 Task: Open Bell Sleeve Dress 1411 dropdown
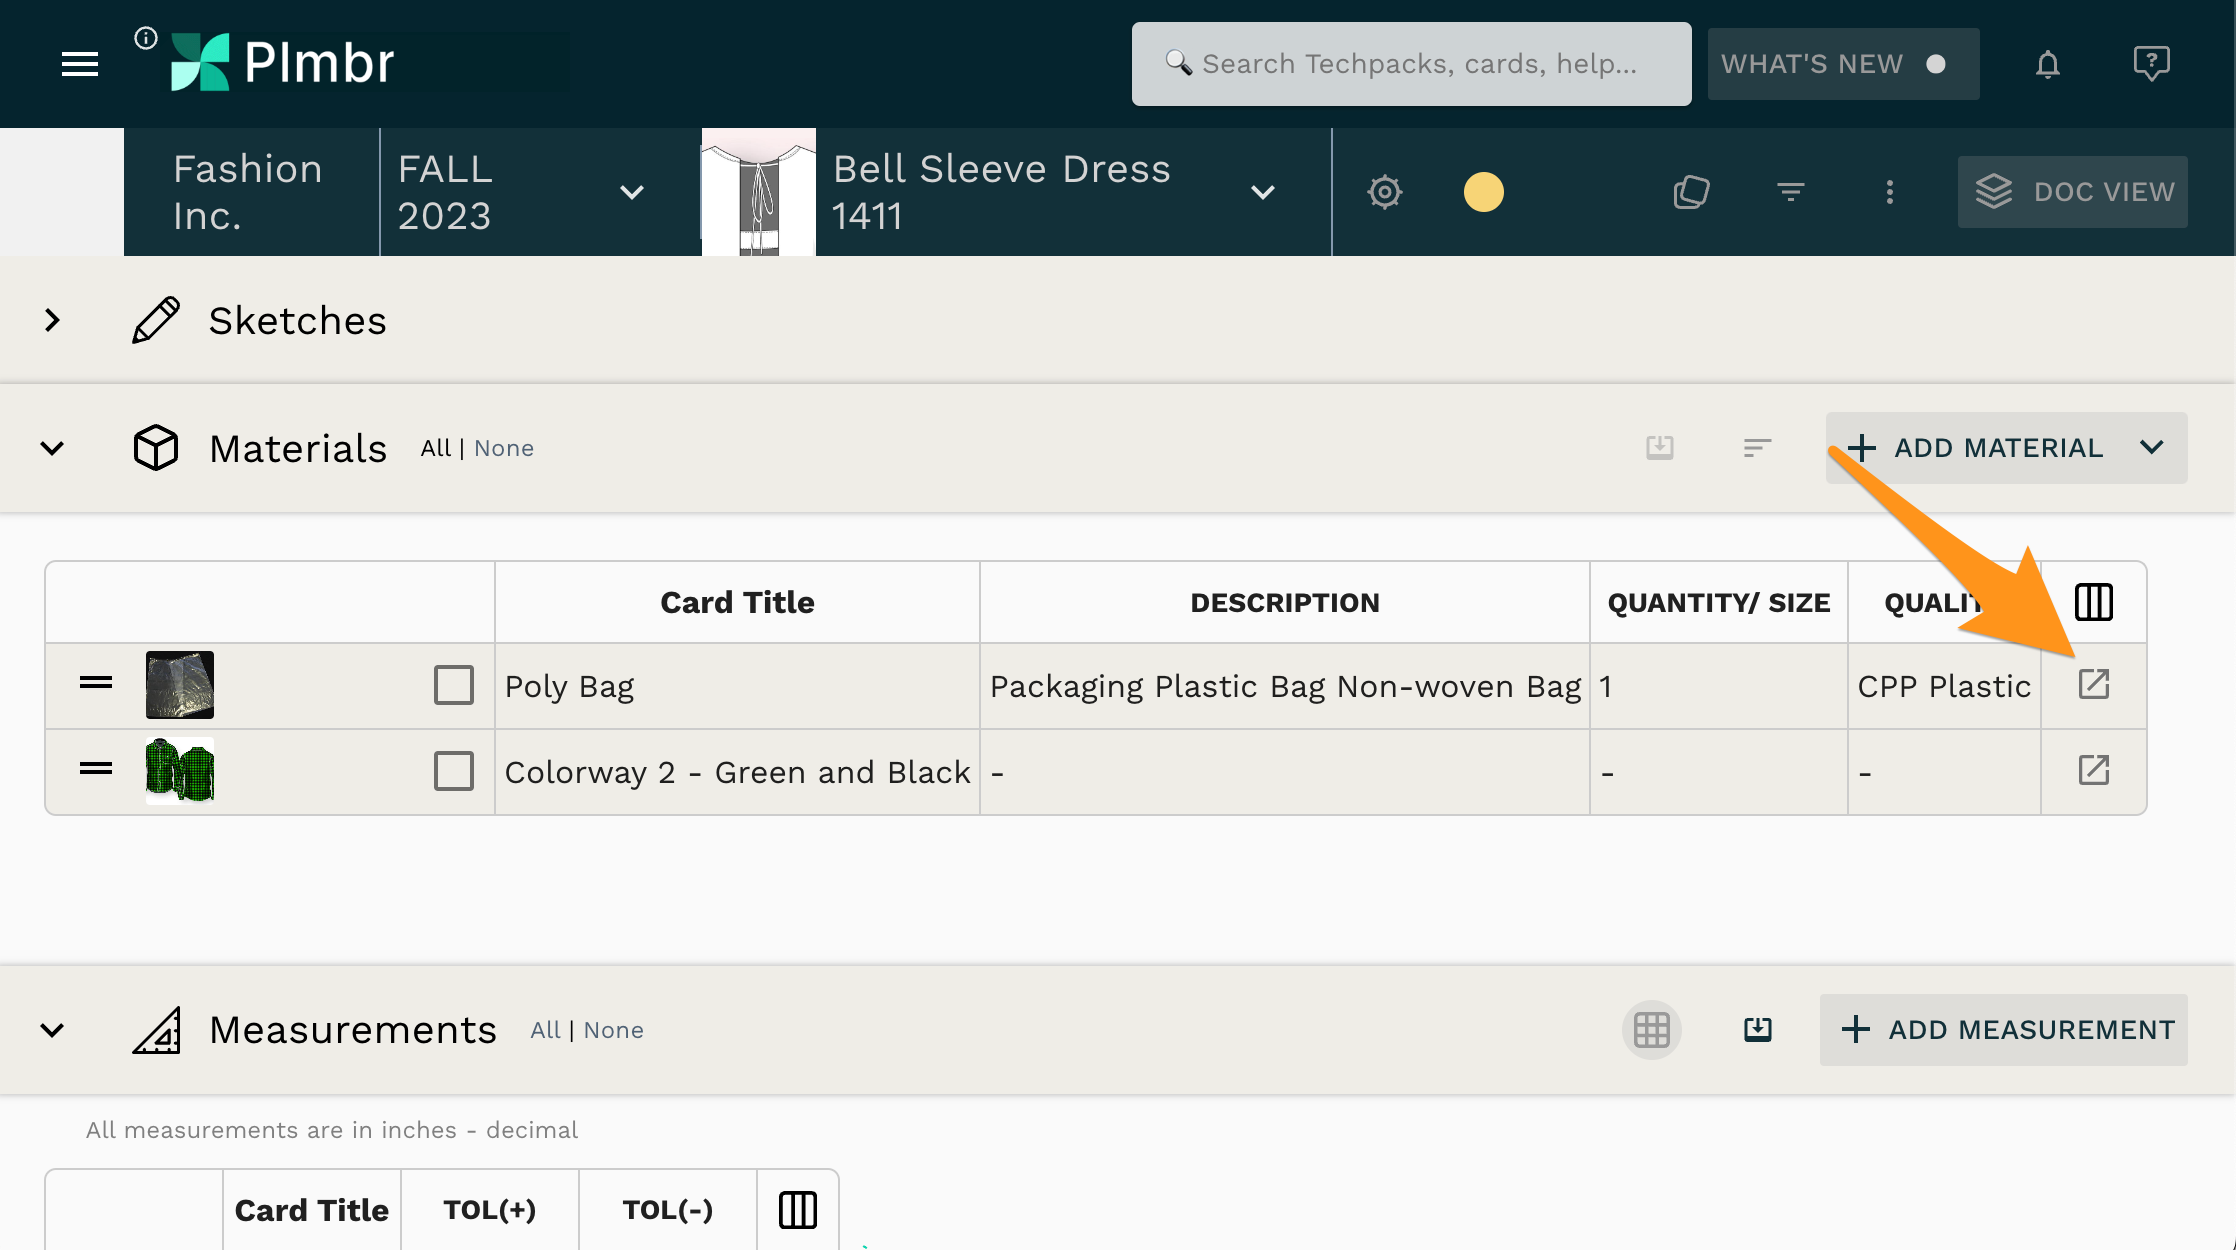point(1263,192)
